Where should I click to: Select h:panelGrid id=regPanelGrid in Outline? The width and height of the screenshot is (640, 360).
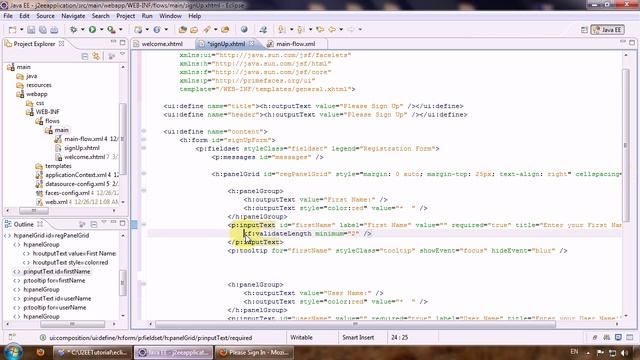(x=51, y=236)
